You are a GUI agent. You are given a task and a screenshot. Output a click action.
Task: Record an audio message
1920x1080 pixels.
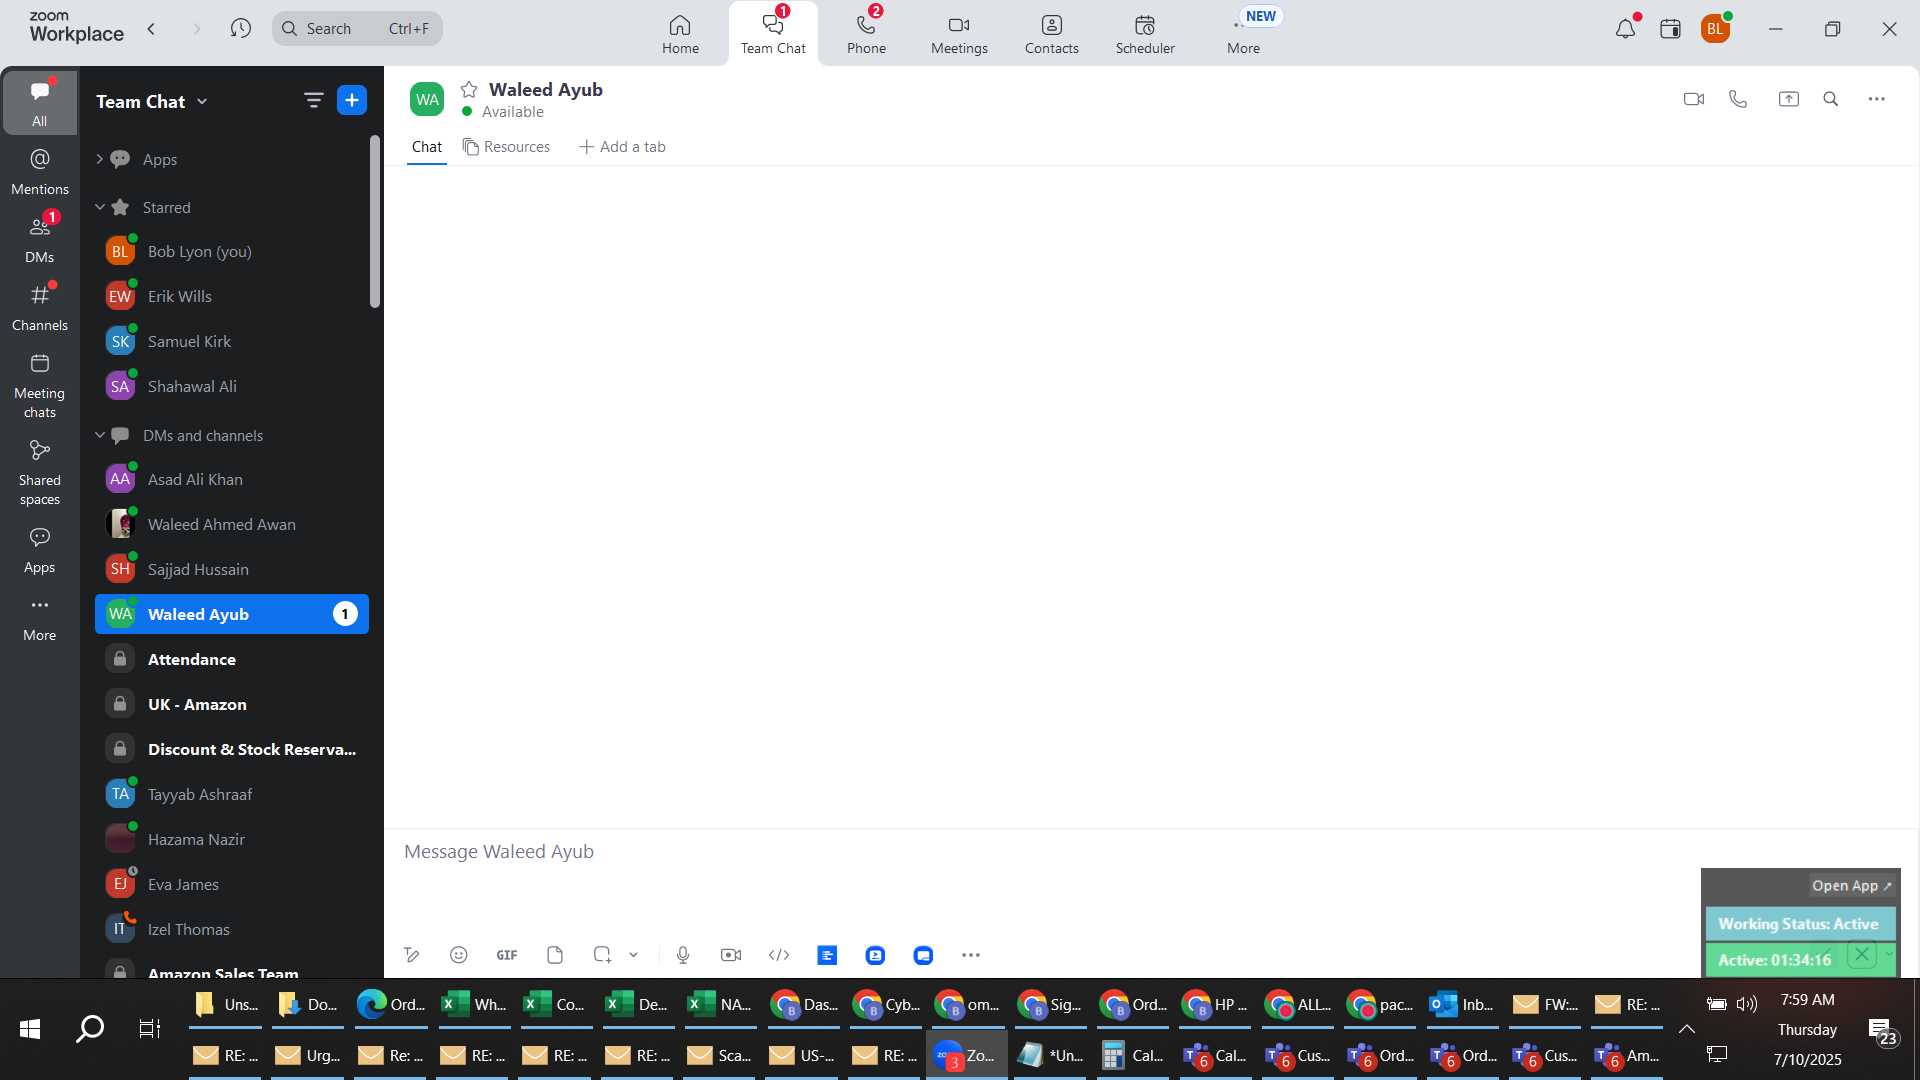click(683, 955)
